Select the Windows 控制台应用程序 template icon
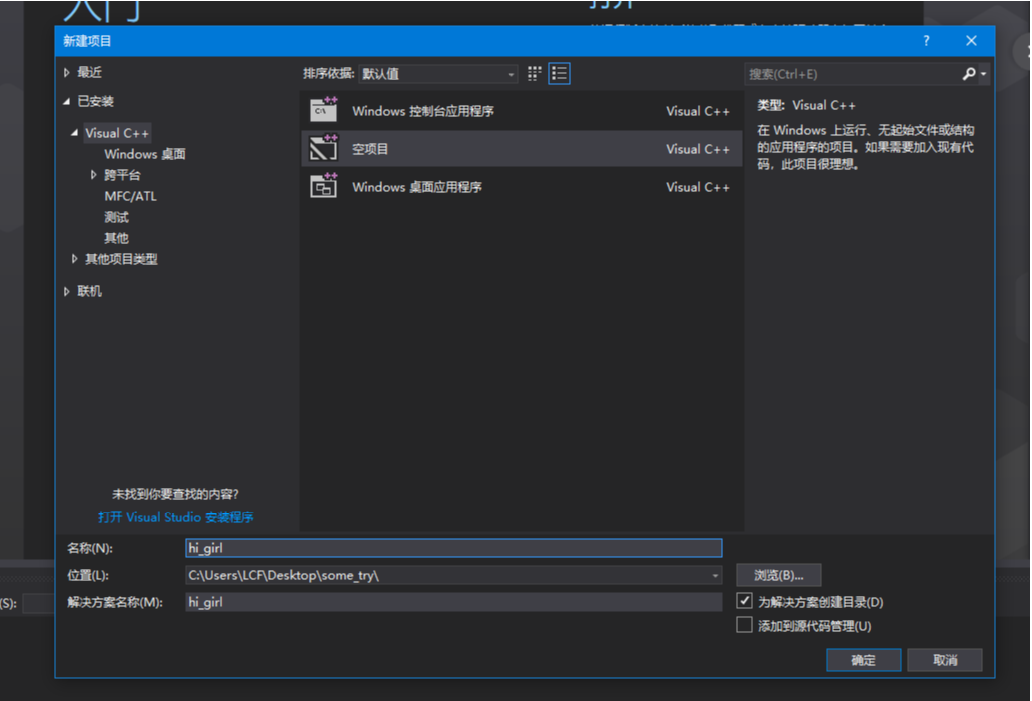Screen dimensions: 1032x701 tap(324, 110)
